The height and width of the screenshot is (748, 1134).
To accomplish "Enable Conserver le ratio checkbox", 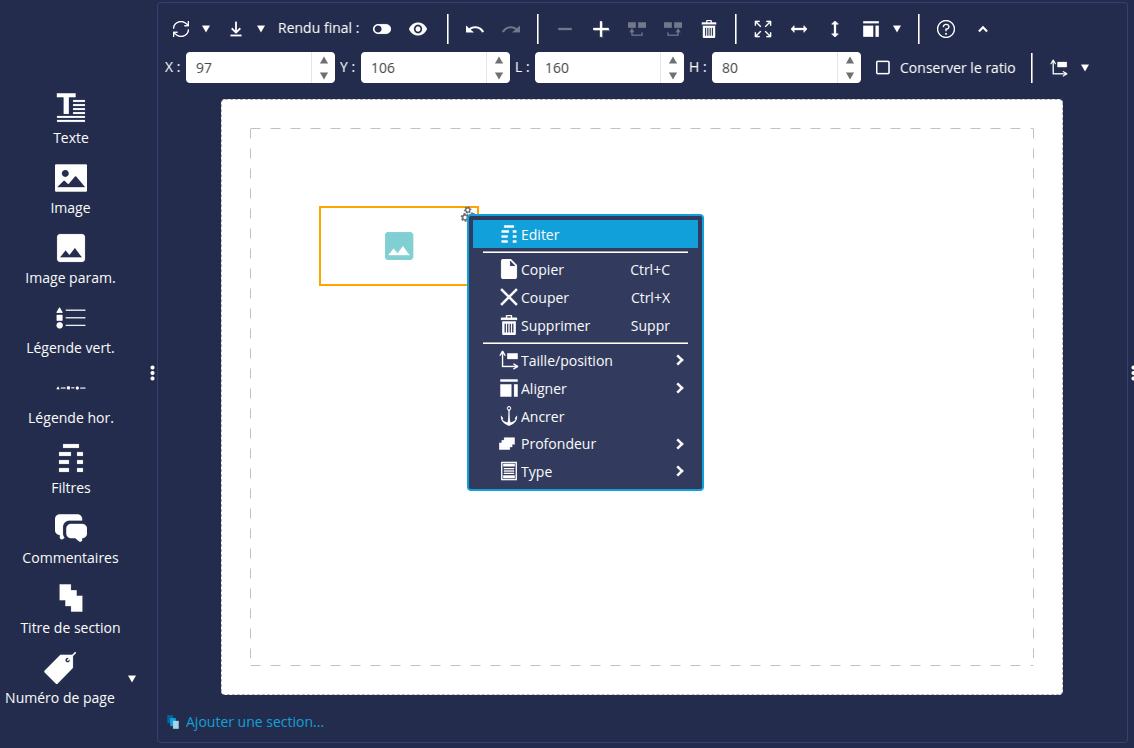I will (883, 68).
